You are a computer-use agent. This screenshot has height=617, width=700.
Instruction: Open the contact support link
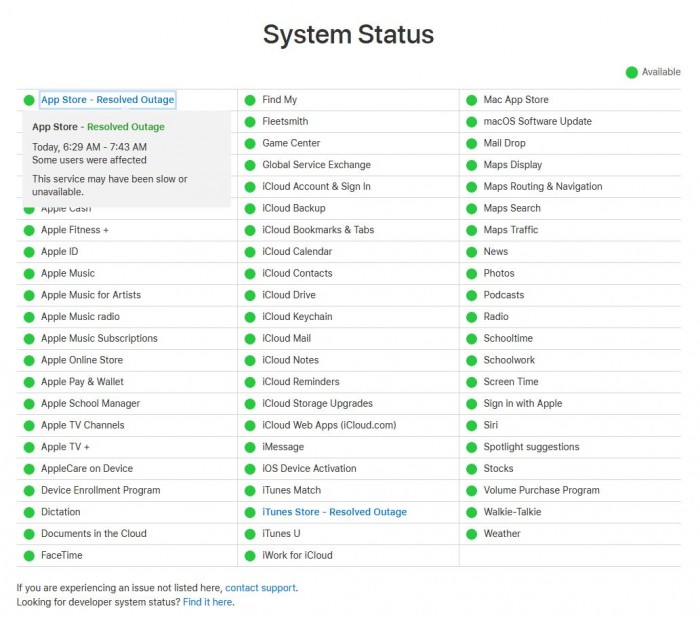(x=260, y=588)
